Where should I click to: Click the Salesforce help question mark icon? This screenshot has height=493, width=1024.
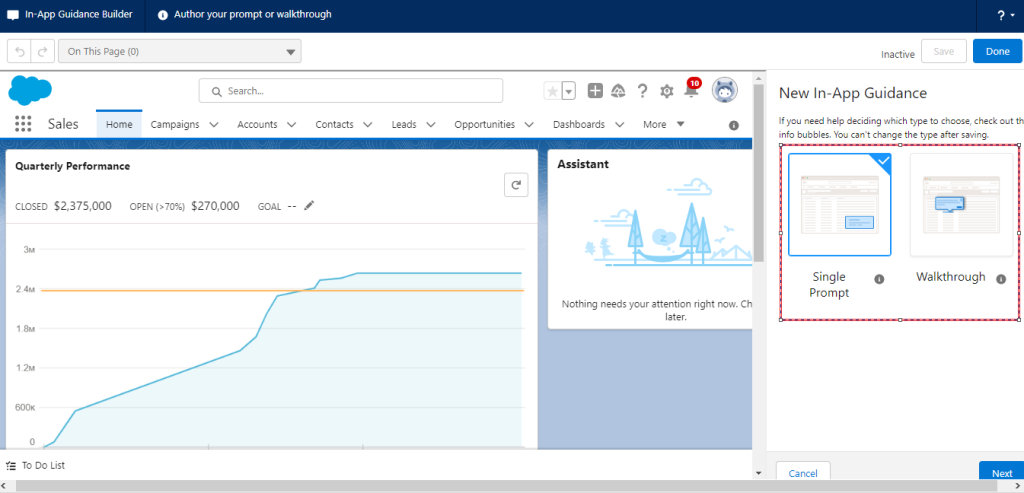[x=643, y=91]
